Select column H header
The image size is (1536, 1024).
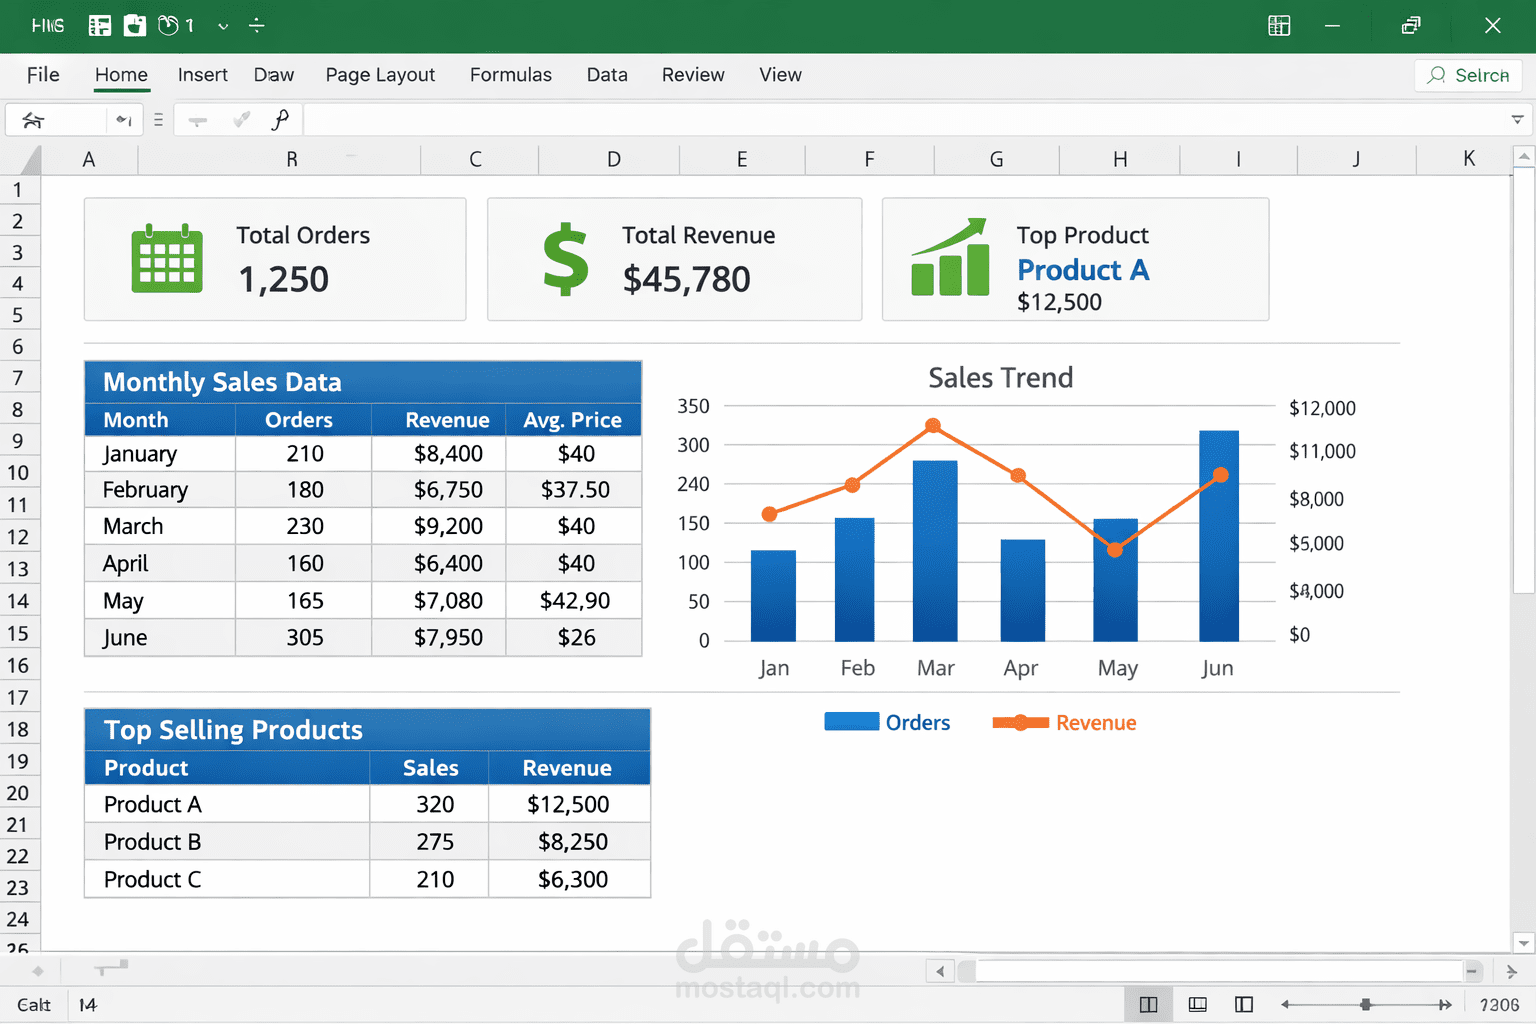(x=1120, y=159)
